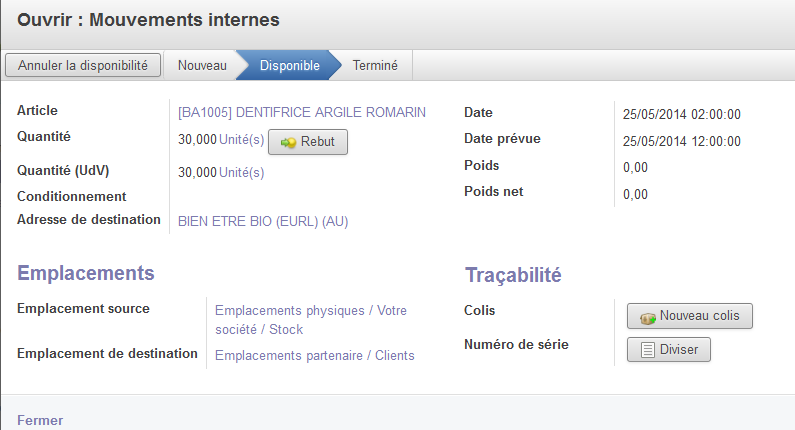
Task: Click the Rebut button label
Action: coord(318,141)
